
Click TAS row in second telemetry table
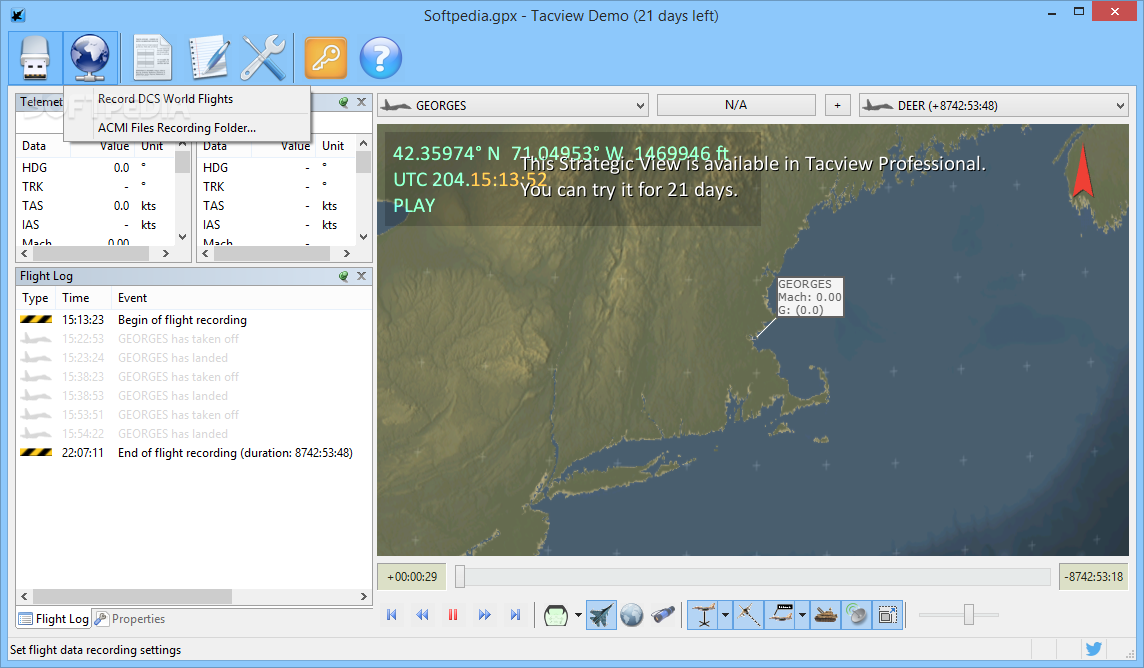(x=277, y=206)
